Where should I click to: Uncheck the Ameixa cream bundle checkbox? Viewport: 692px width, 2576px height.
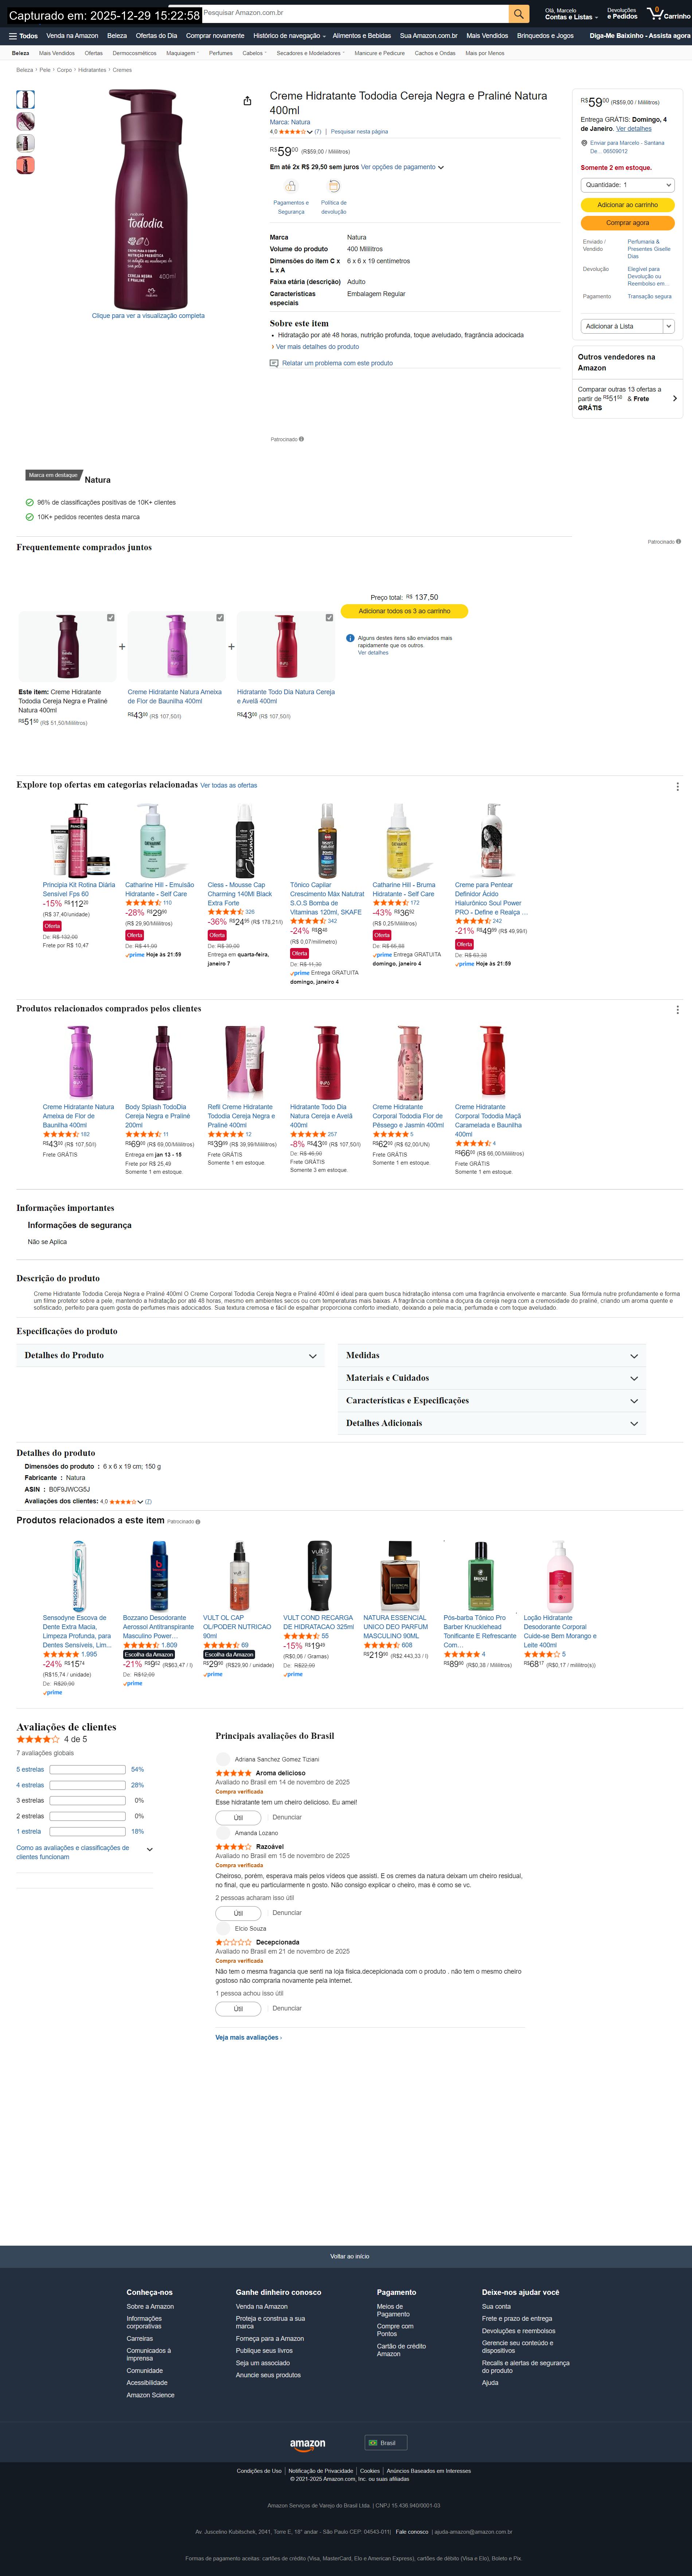click(220, 618)
